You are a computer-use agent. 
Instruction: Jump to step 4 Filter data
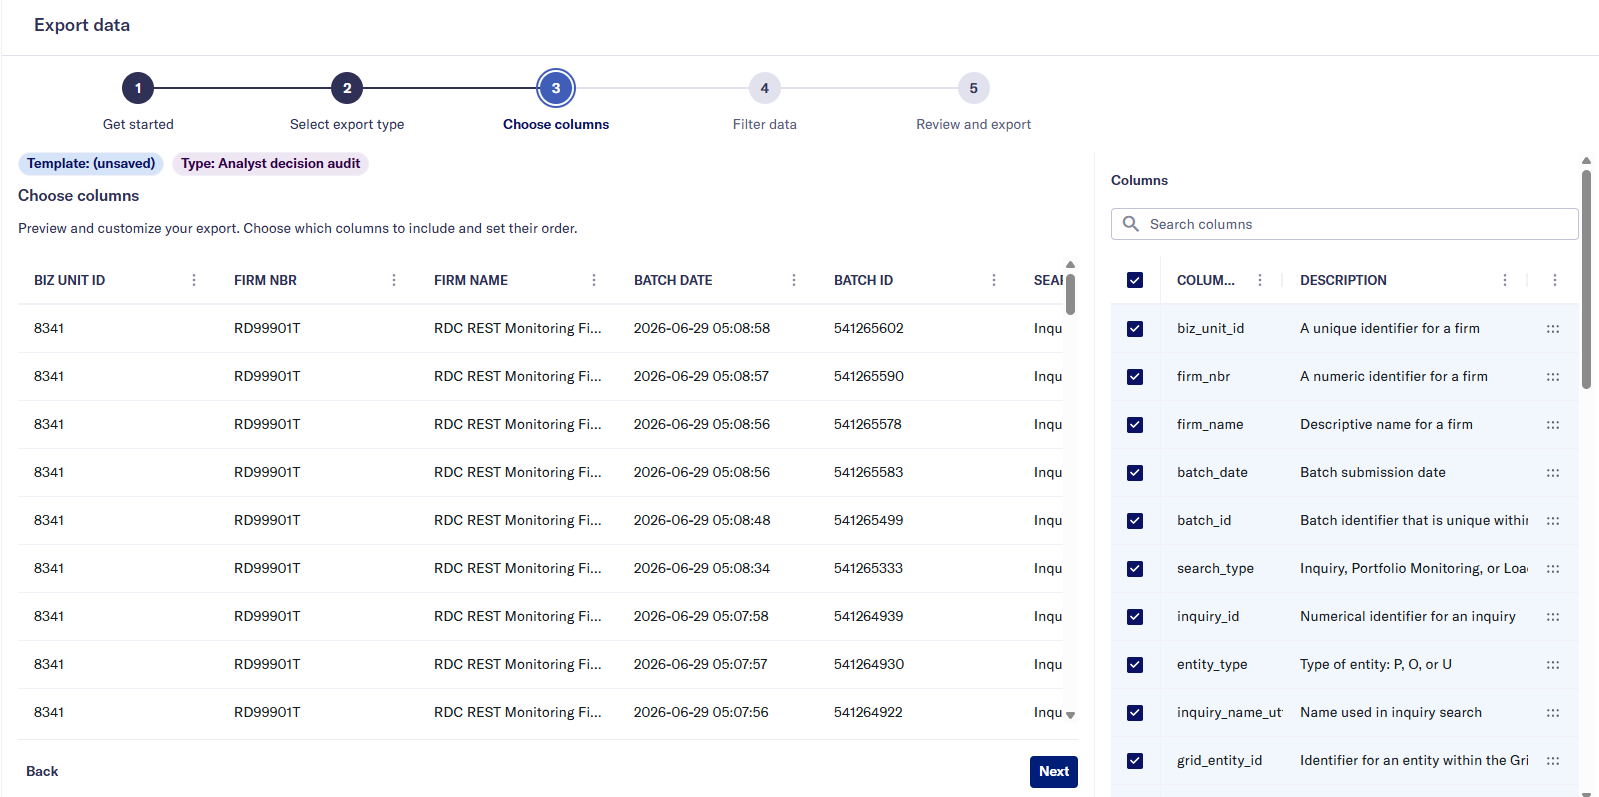[x=765, y=88]
